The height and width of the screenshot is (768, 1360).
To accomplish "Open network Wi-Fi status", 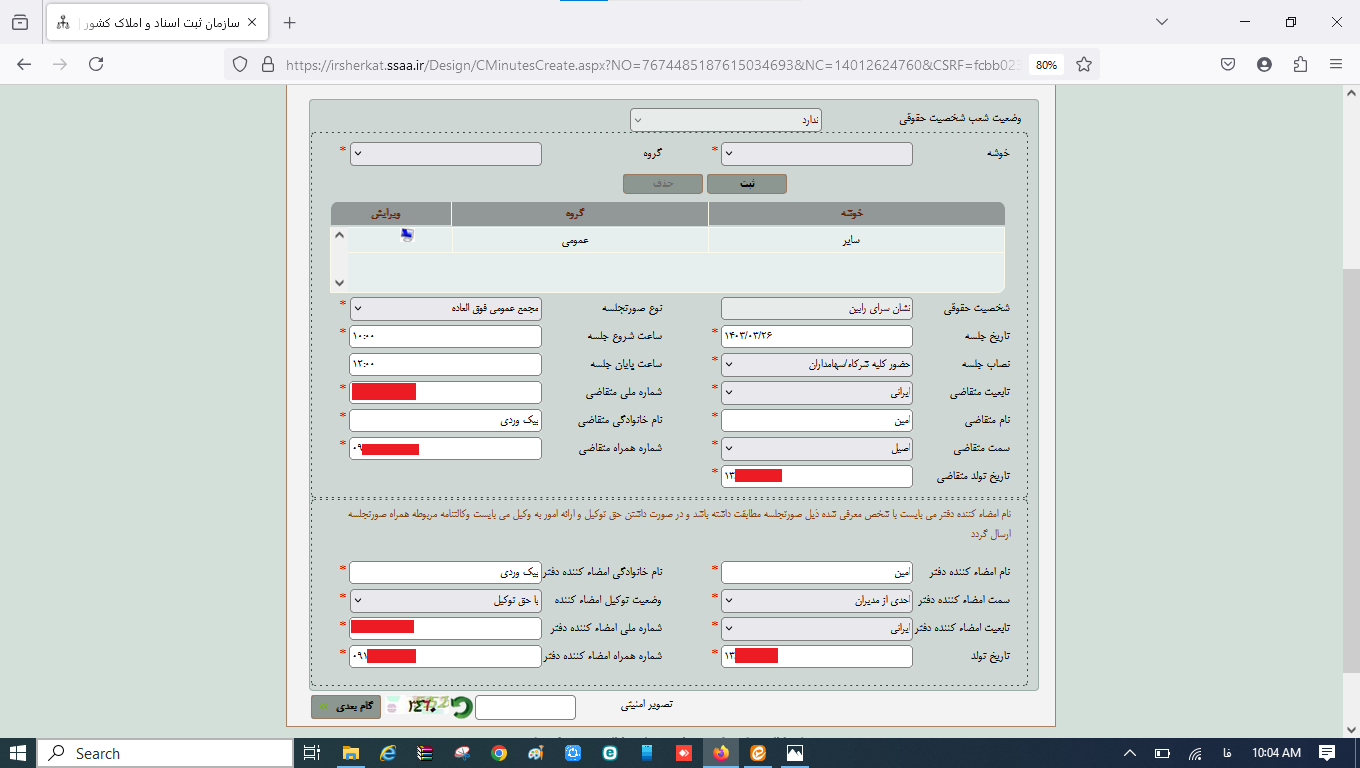I will (x=1194, y=753).
